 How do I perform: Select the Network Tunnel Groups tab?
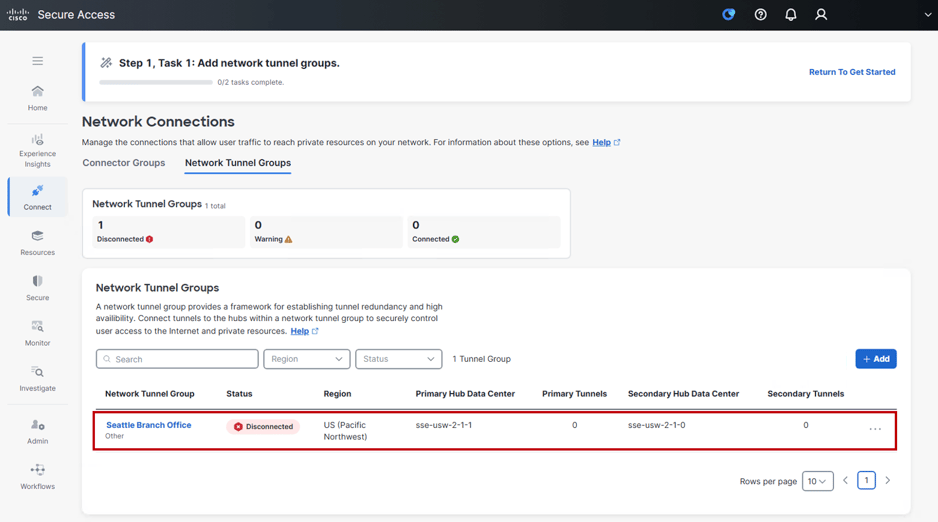tap(238, 163)
